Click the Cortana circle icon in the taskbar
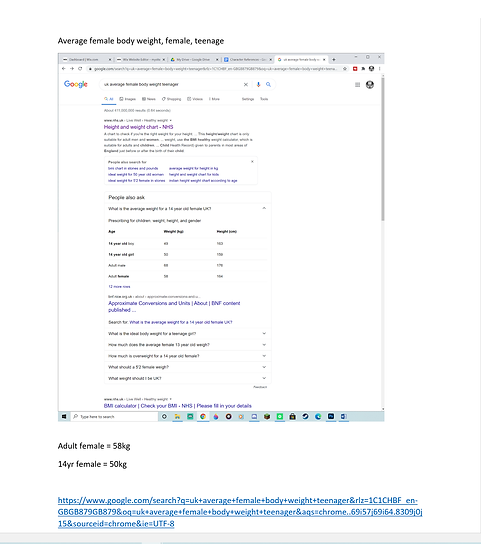This screenshot has height=544, width=481. (164, 416)
